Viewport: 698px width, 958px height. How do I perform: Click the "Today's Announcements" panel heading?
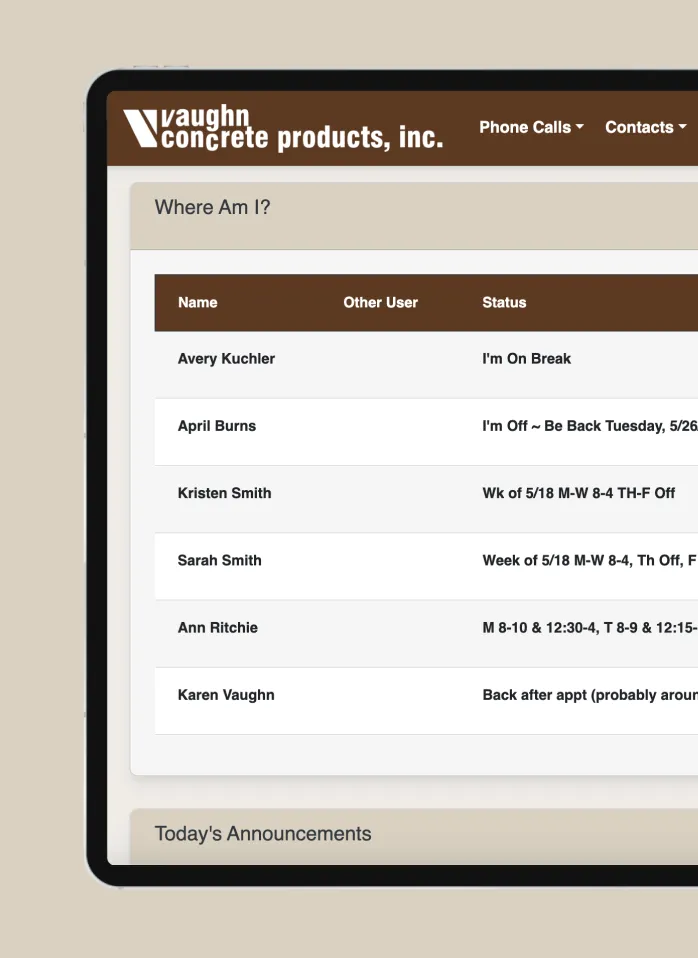pos(263,833)
